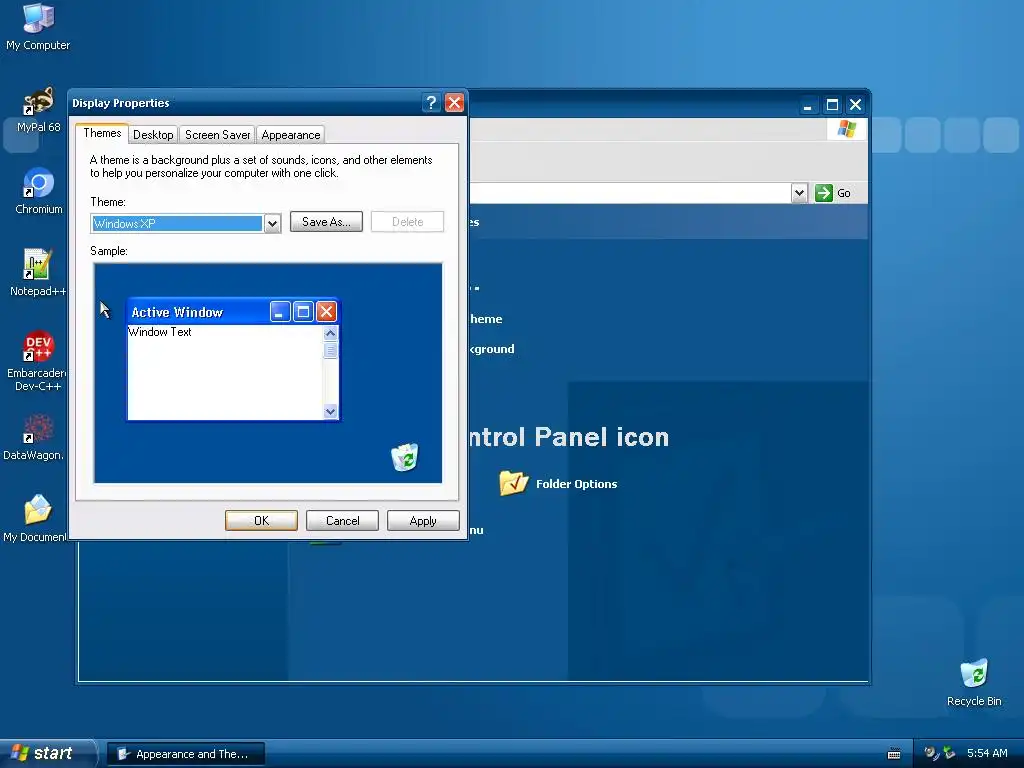Minimize the Control Panel window behind
Image resolution: width=1024 pixels, height=768 pixels.
808,104
